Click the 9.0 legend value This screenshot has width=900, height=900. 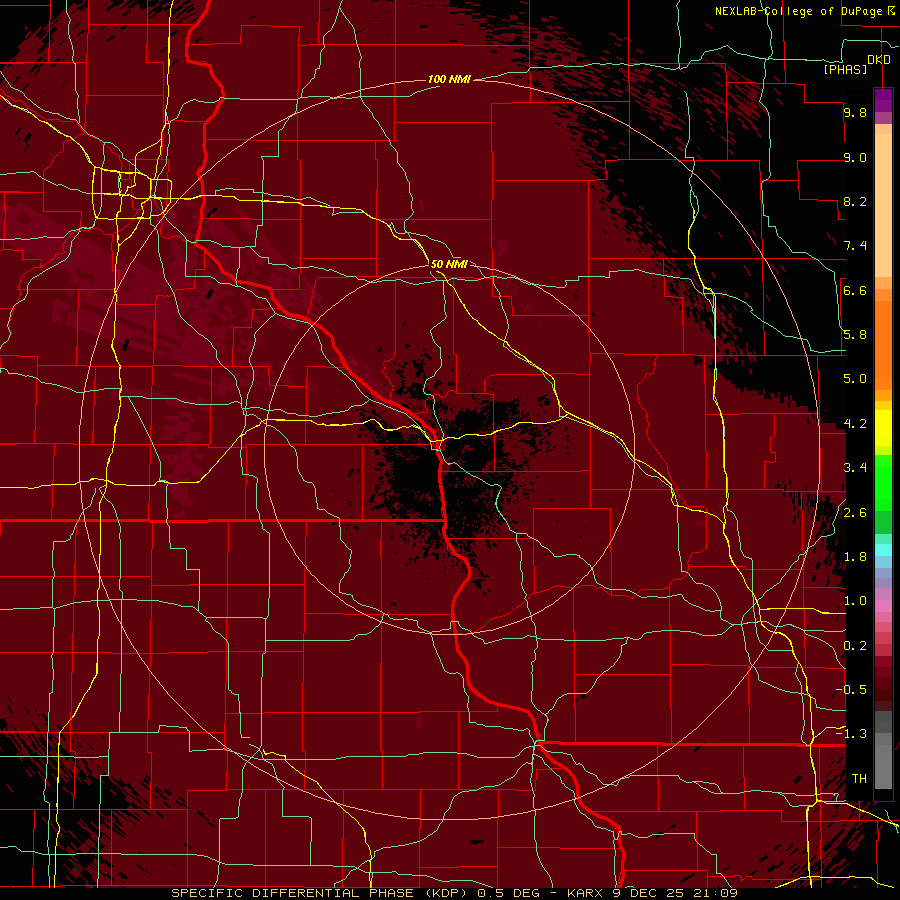point(855,158)
